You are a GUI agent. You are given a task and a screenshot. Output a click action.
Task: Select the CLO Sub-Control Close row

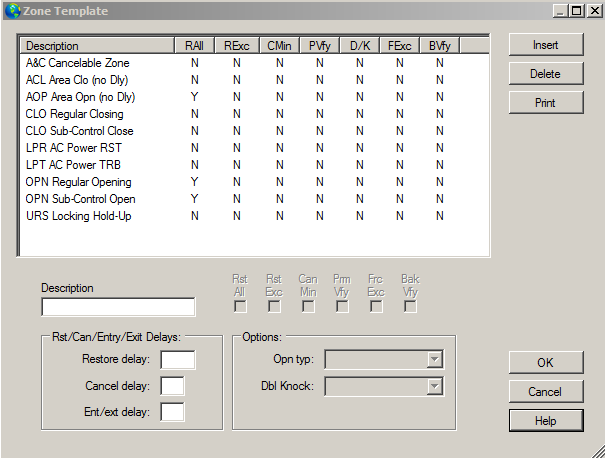tap(255, 131)
